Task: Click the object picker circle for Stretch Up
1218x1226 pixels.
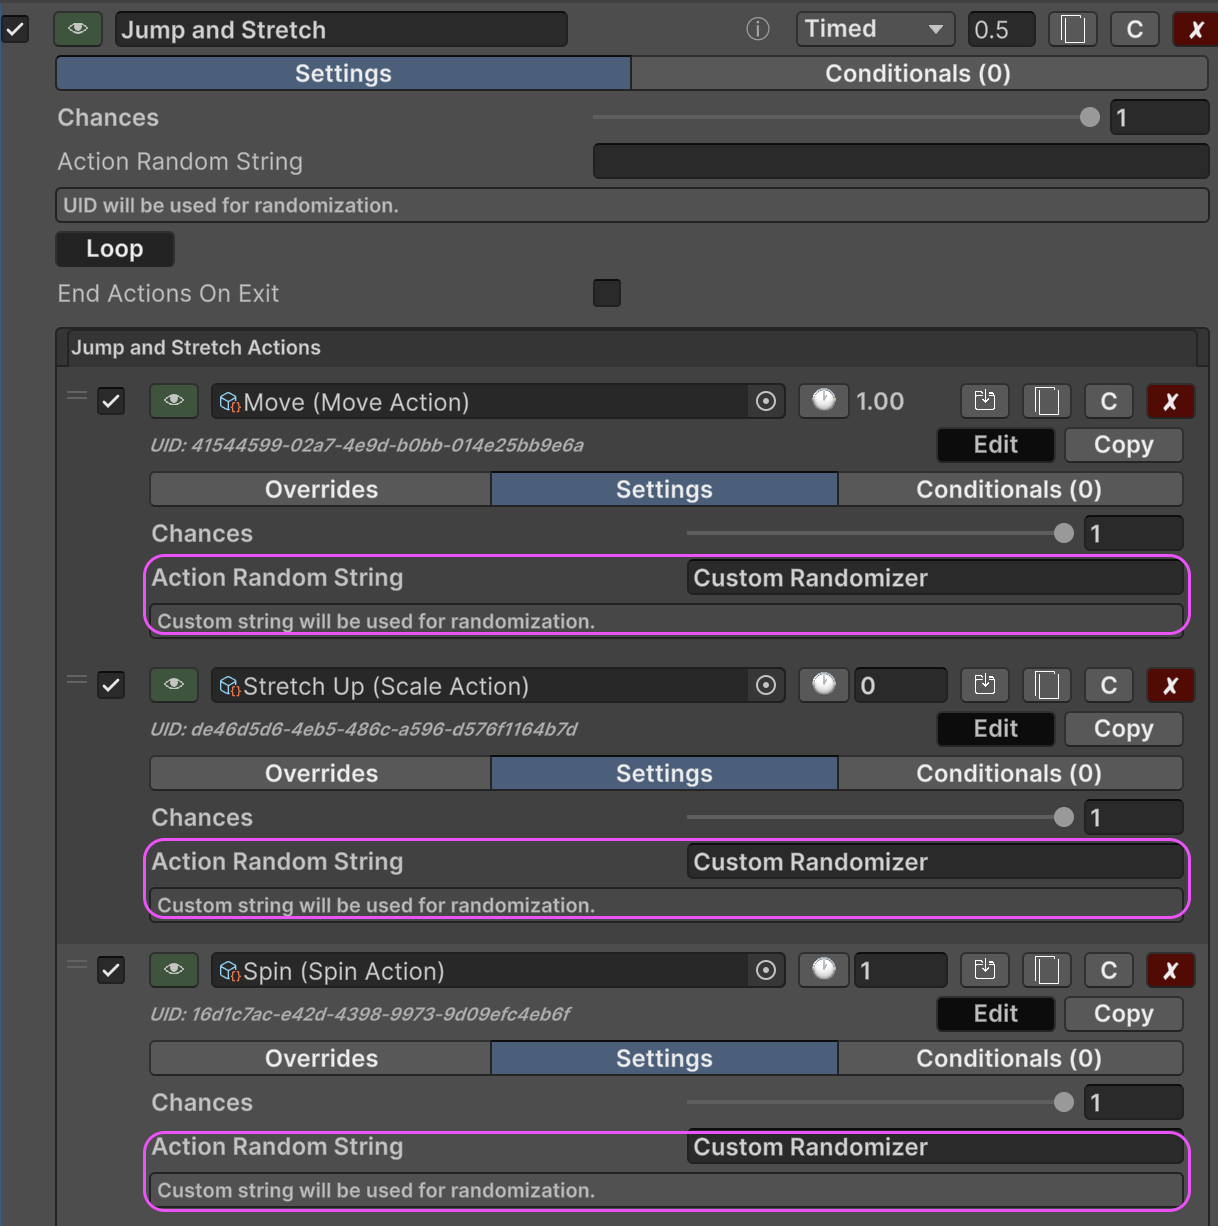Action: tap(766, 686)
